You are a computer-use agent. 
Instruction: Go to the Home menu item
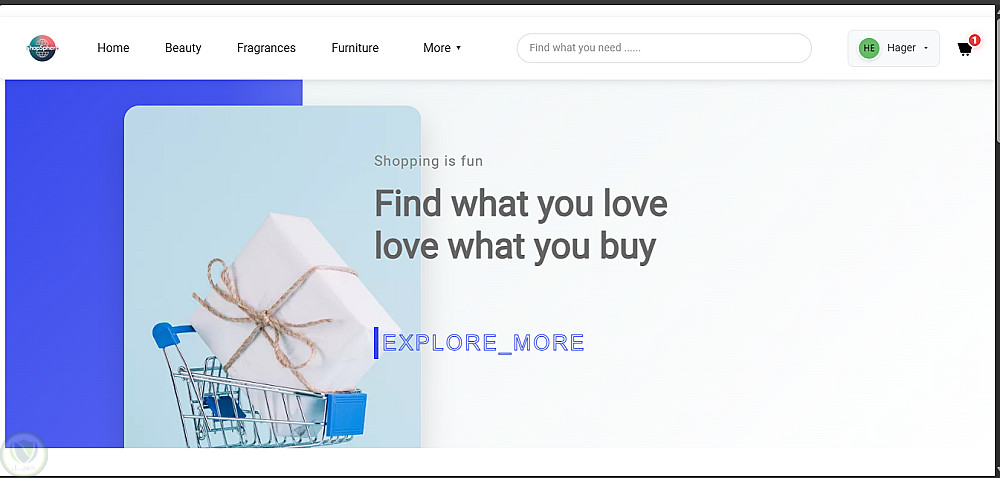(x=113, y=48)
